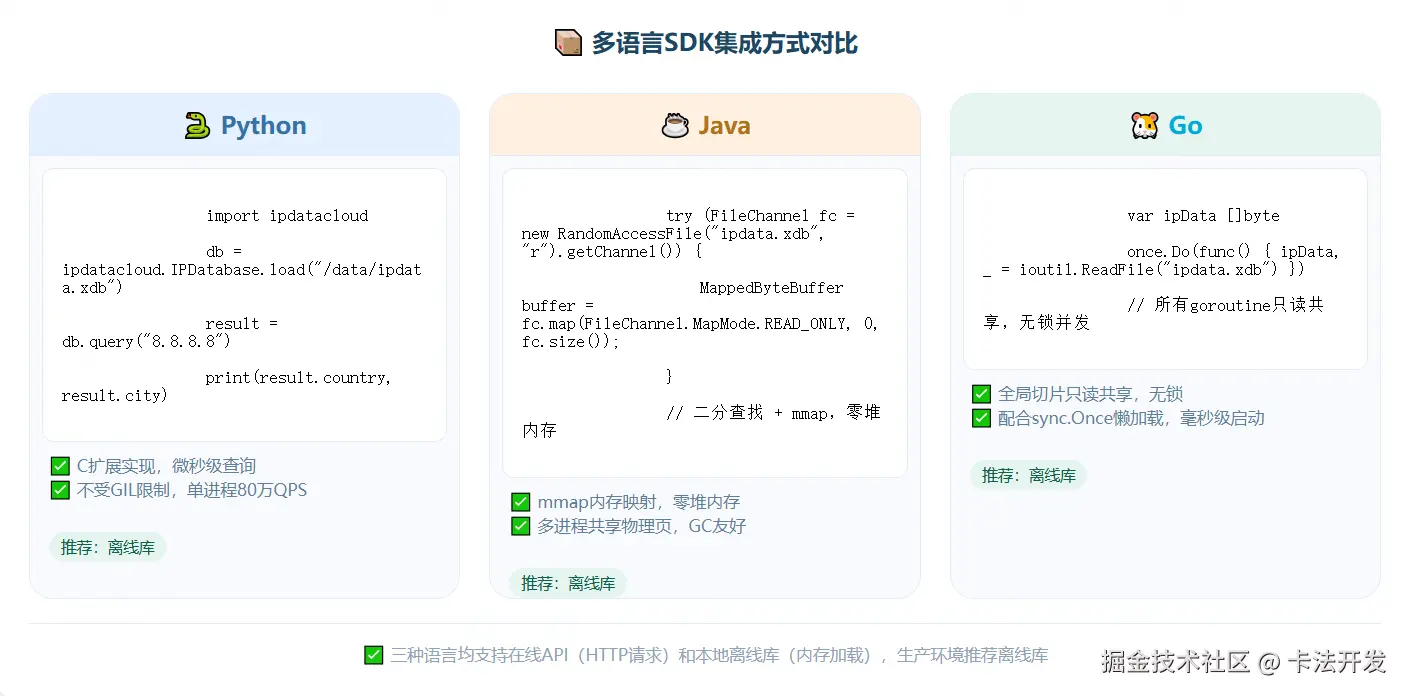This screenshot has width=1407, height=696.
Task: Expand the Java code example panel
Action: tap(704, 322)
